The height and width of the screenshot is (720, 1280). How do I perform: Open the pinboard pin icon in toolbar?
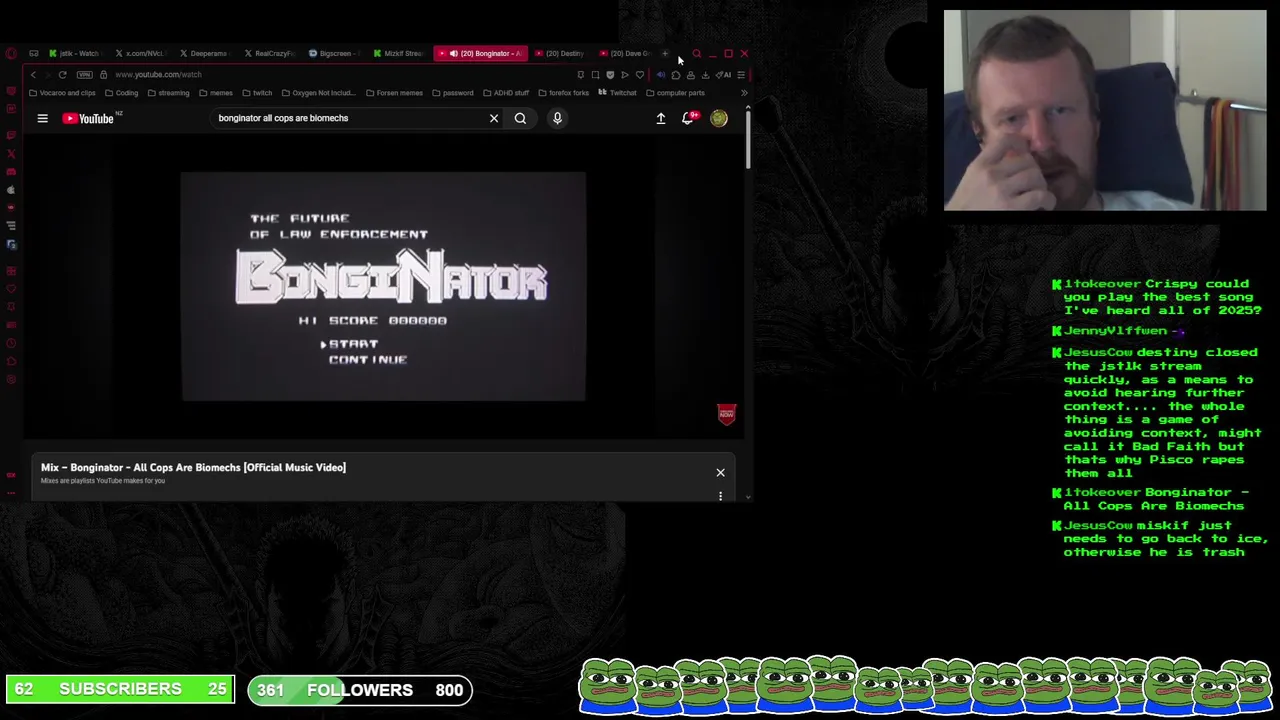[x=581, y=75]
